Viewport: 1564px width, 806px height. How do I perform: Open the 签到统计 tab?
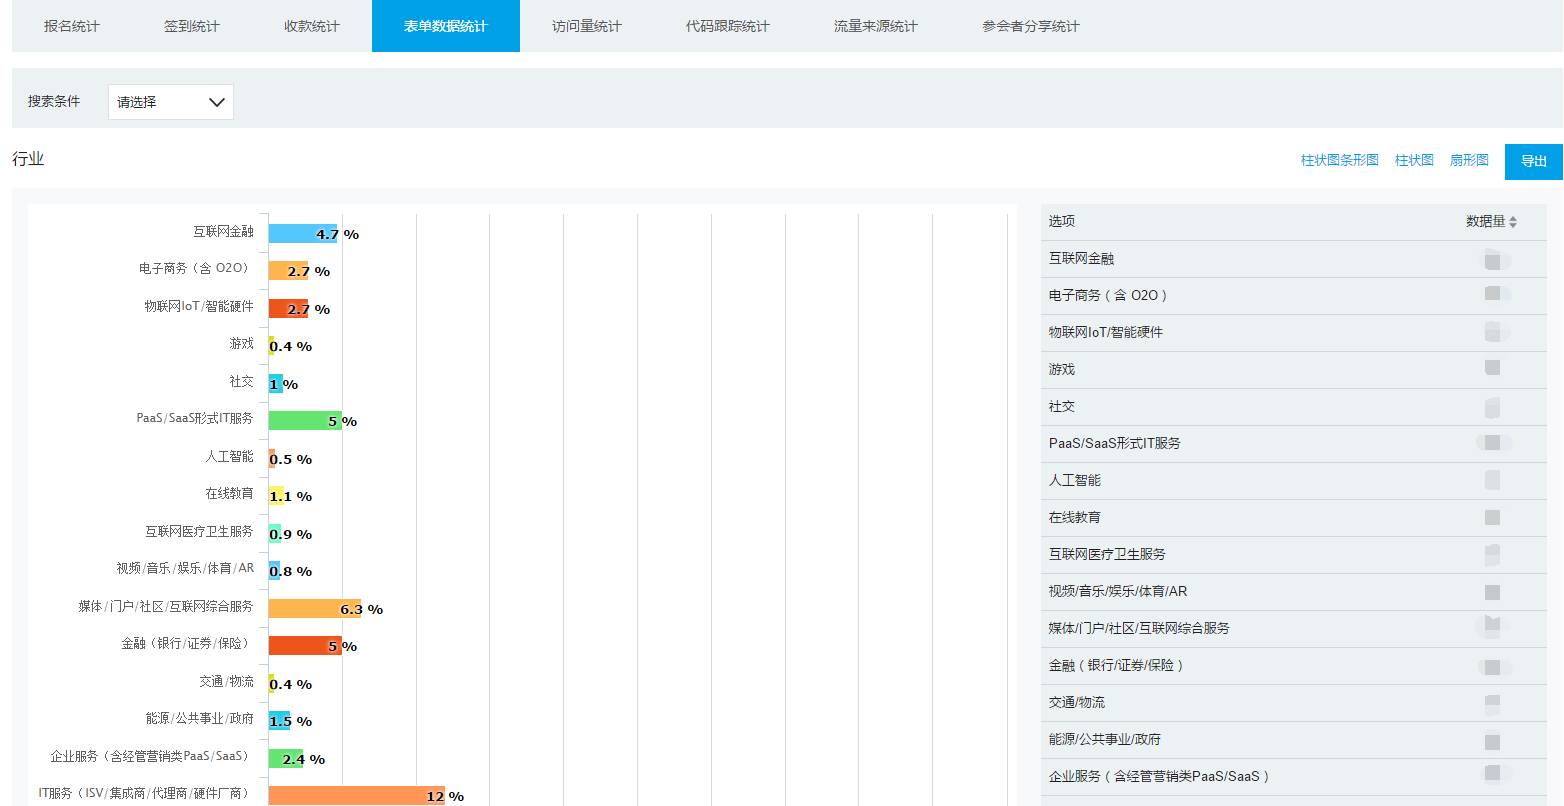point(192,26)
